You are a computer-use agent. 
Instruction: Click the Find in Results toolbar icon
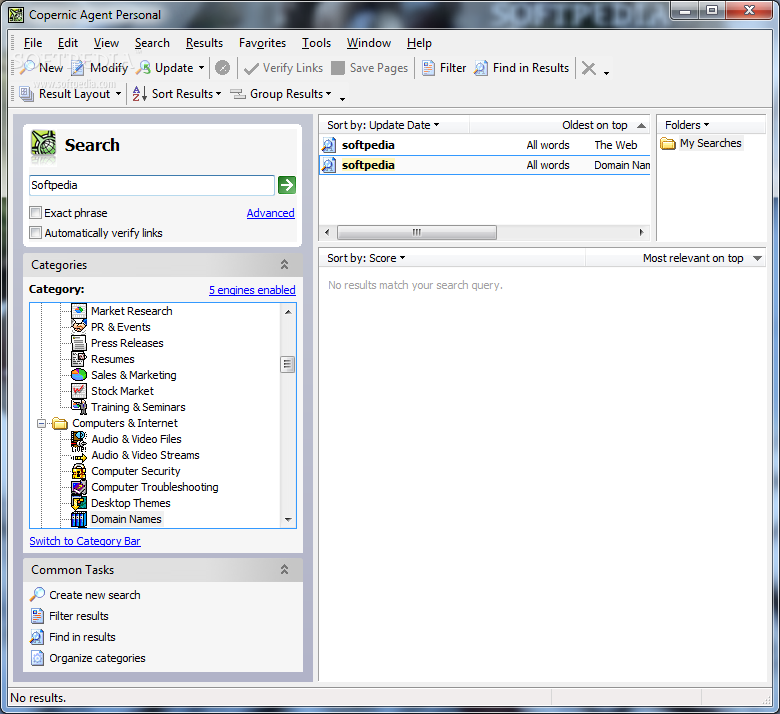pyautogui.click(x=481, y=68)
